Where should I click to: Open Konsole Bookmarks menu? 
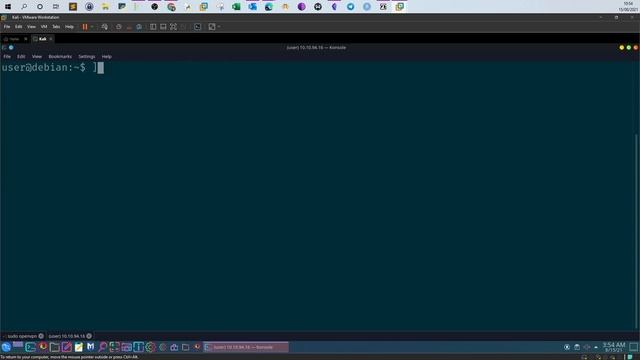click(60, 57)
